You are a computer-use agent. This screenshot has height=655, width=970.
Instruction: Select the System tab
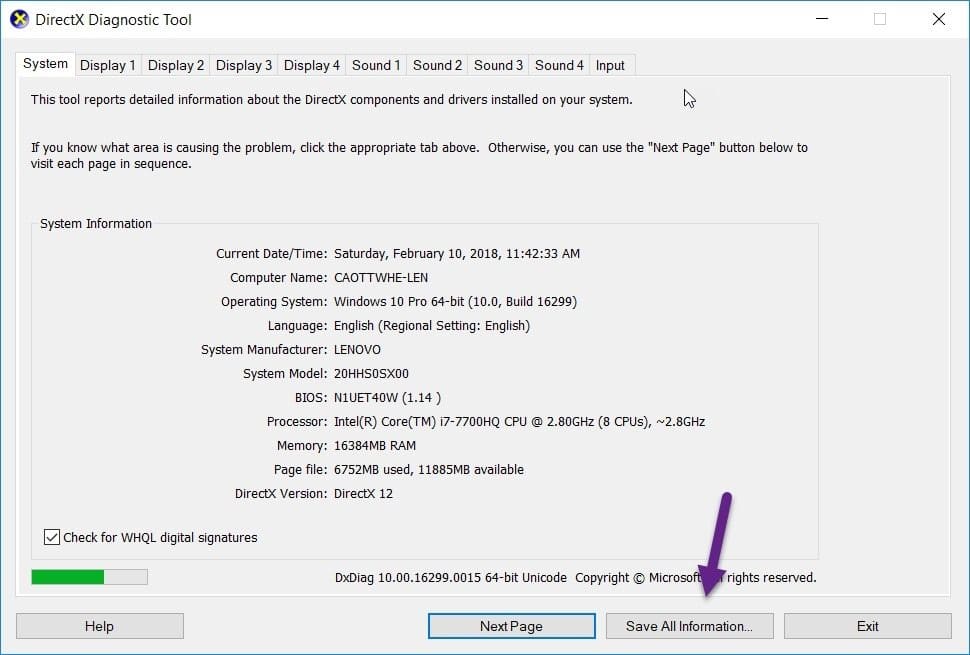click(x=45, y=64)
